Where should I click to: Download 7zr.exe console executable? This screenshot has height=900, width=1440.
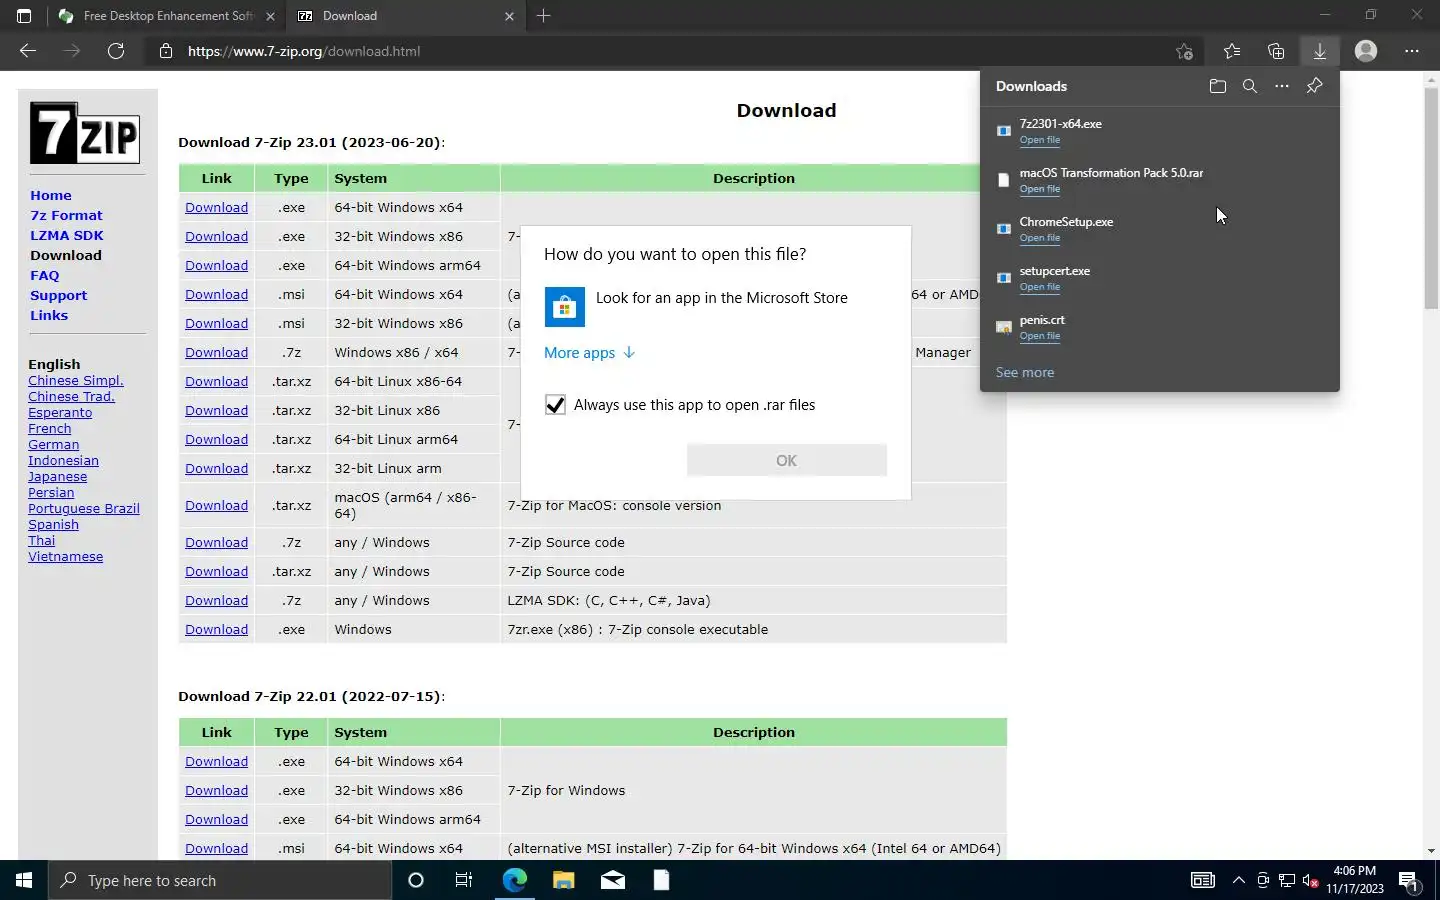point(216,629)
